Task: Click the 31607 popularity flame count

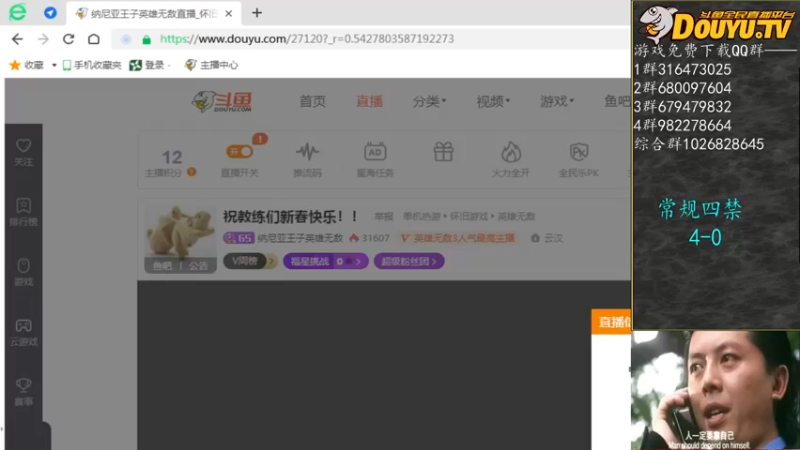Action: pos(369,238)
